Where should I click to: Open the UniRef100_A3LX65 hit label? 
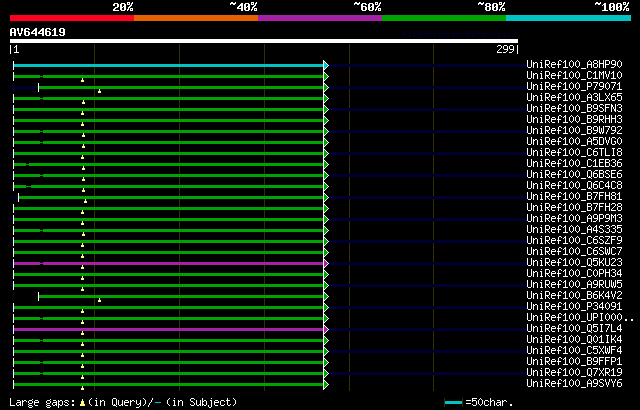coord(574,98)
